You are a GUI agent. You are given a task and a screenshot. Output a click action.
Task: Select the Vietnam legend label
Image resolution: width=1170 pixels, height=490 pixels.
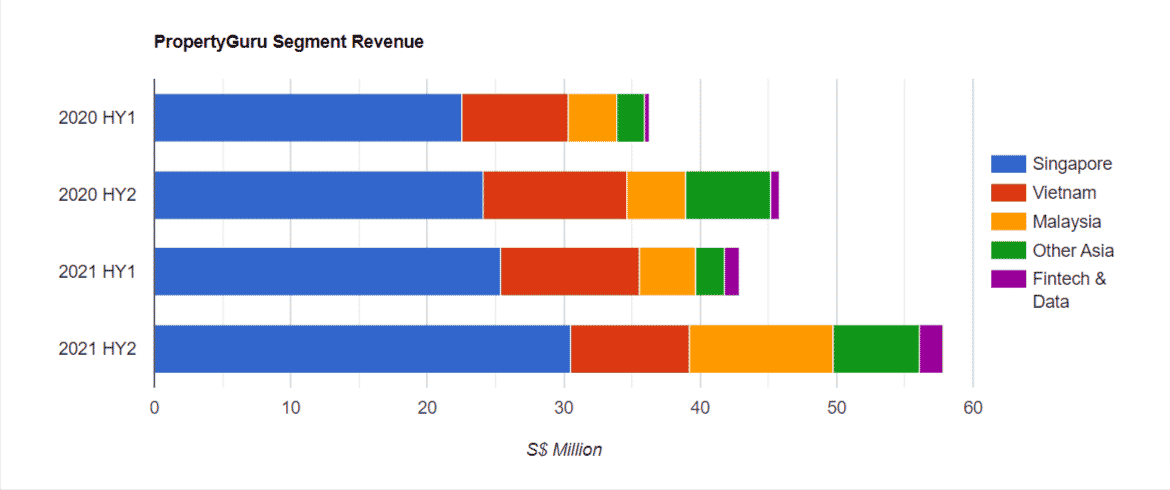click(1065, 192)
